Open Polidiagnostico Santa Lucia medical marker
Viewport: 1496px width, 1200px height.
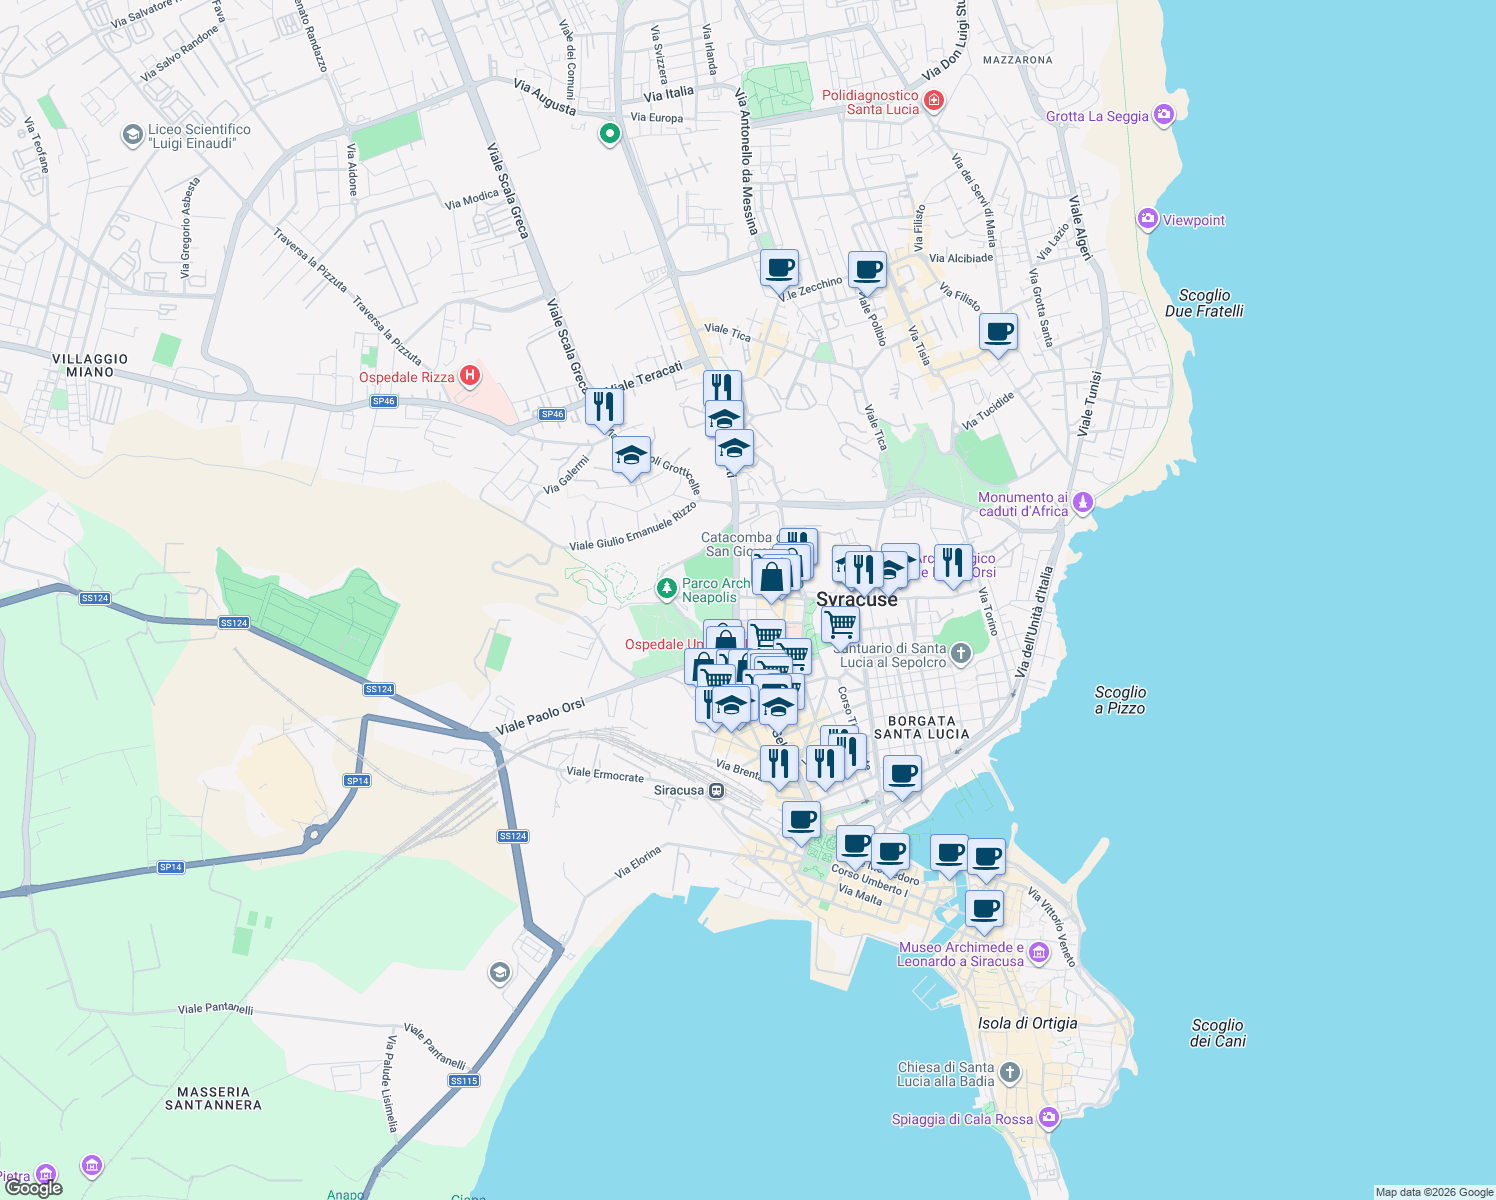[934, 101]
